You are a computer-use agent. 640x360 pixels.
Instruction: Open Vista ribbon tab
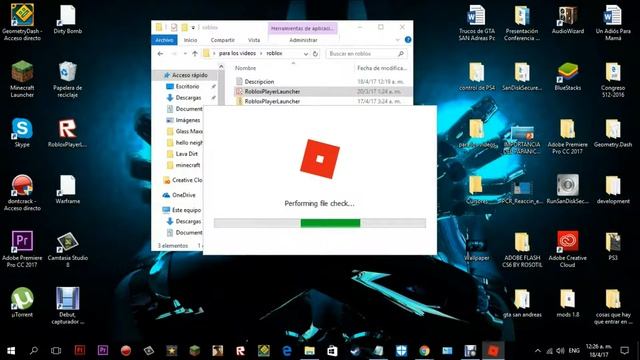254,40
